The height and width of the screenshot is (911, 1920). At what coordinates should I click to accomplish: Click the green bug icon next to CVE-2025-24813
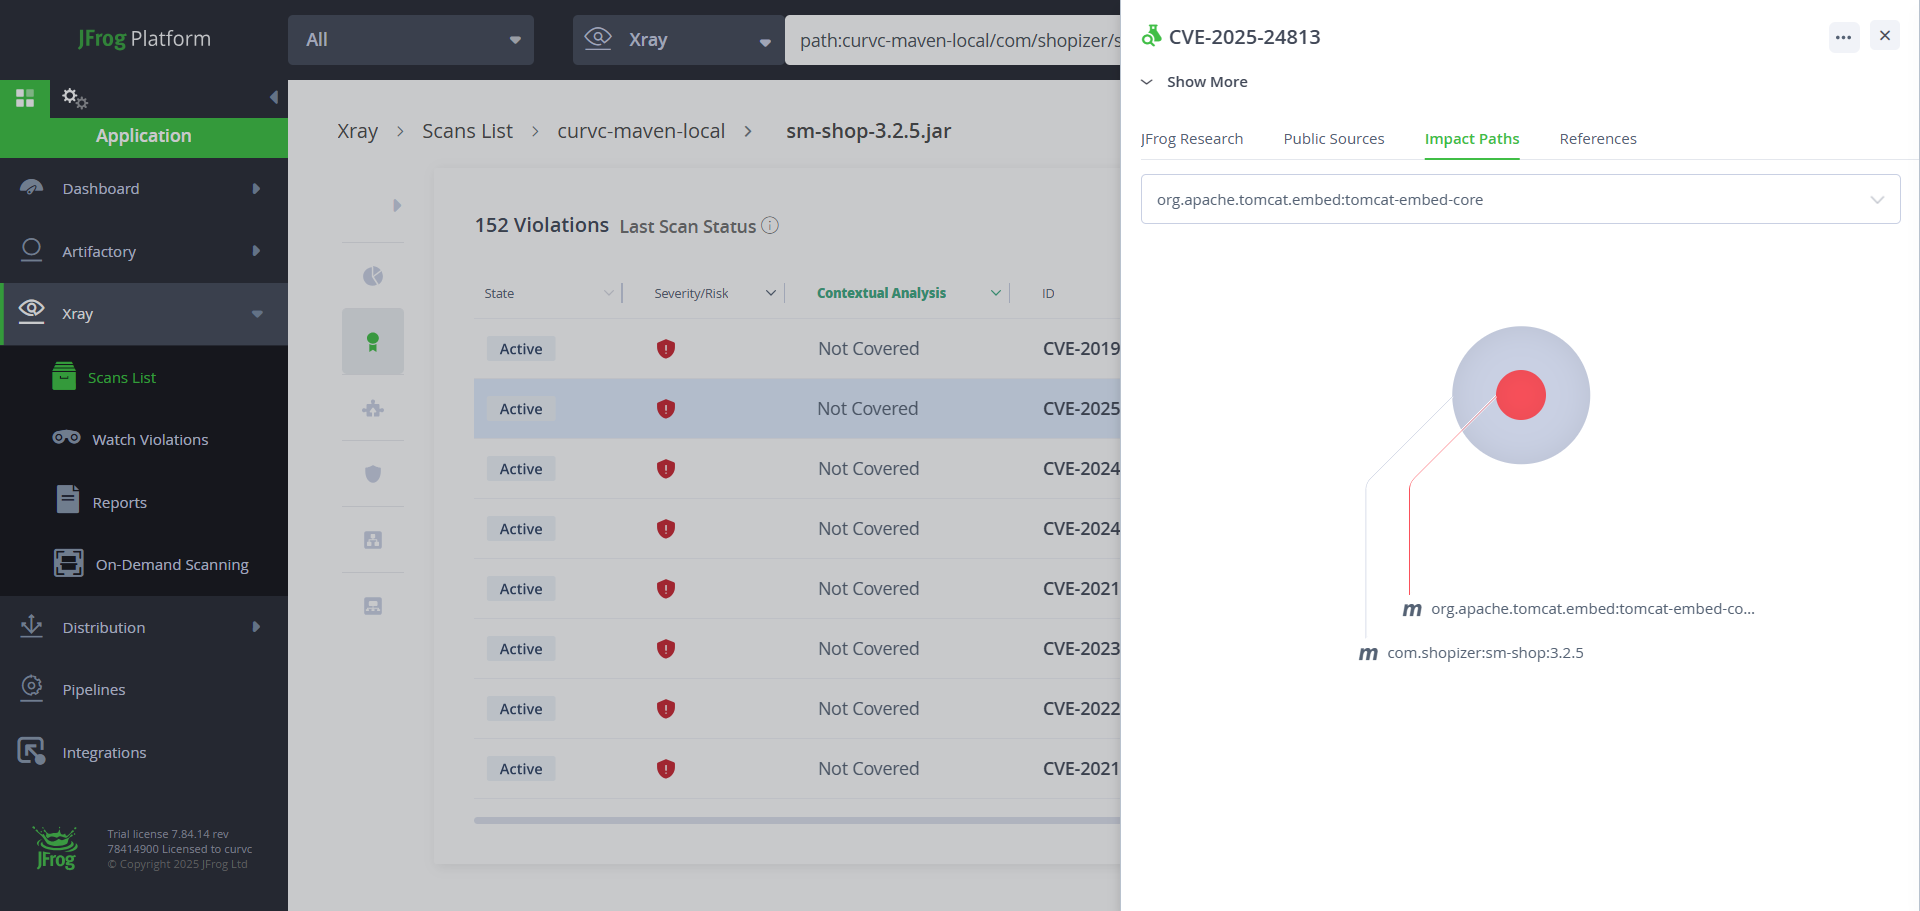point(1151,36)
